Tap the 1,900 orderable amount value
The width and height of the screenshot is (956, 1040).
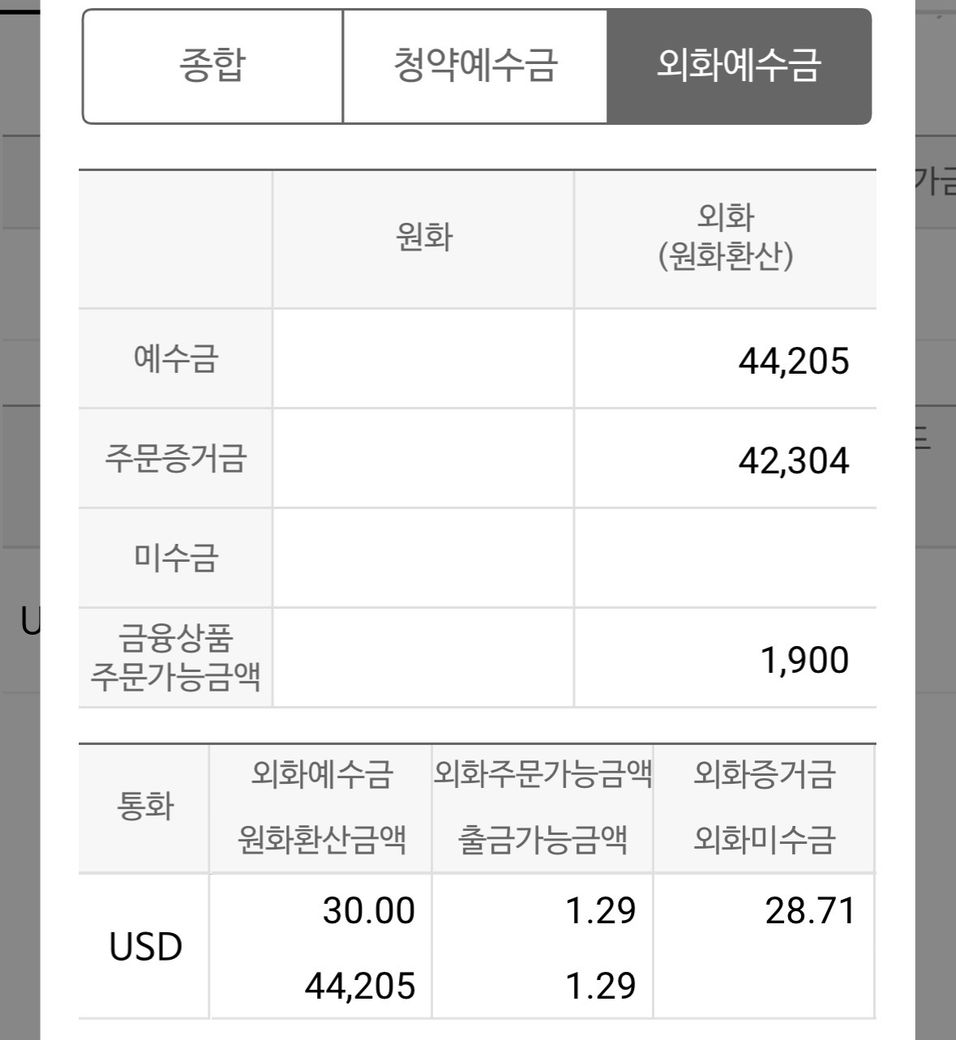(x=804, y=661)
